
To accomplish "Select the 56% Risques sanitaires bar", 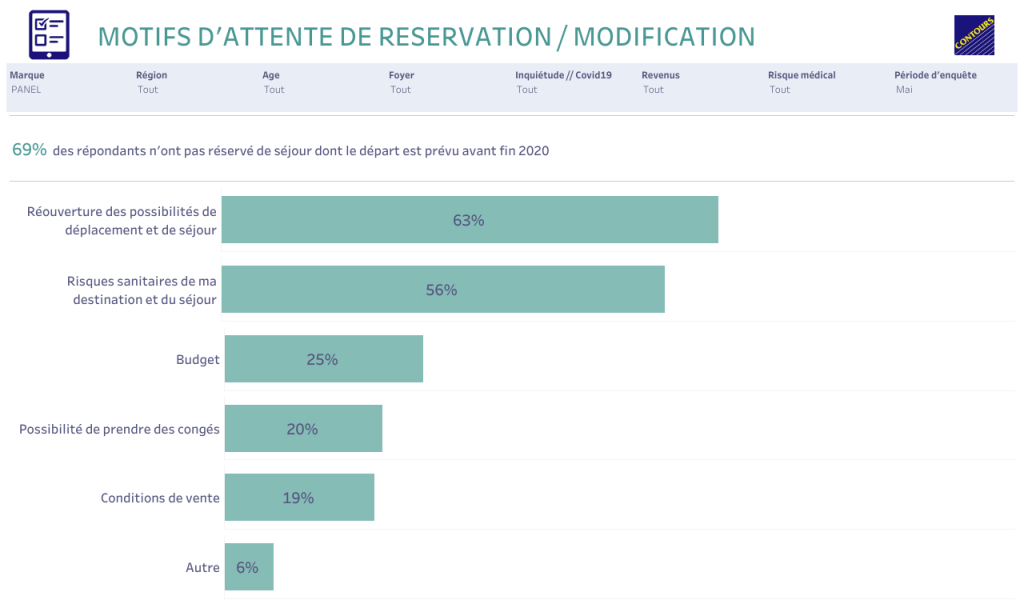I will [x=442, y=290].
